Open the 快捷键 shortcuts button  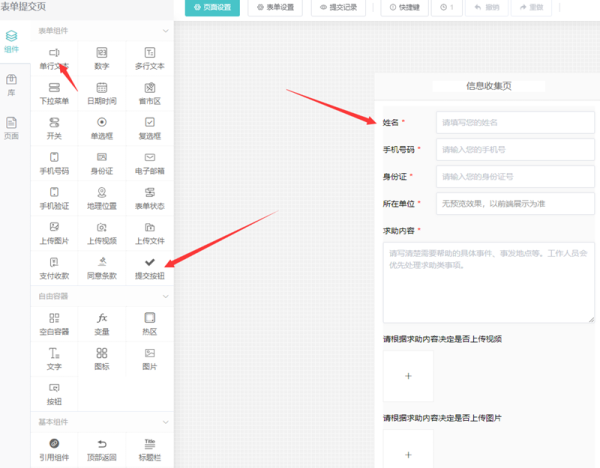point(404,7)
